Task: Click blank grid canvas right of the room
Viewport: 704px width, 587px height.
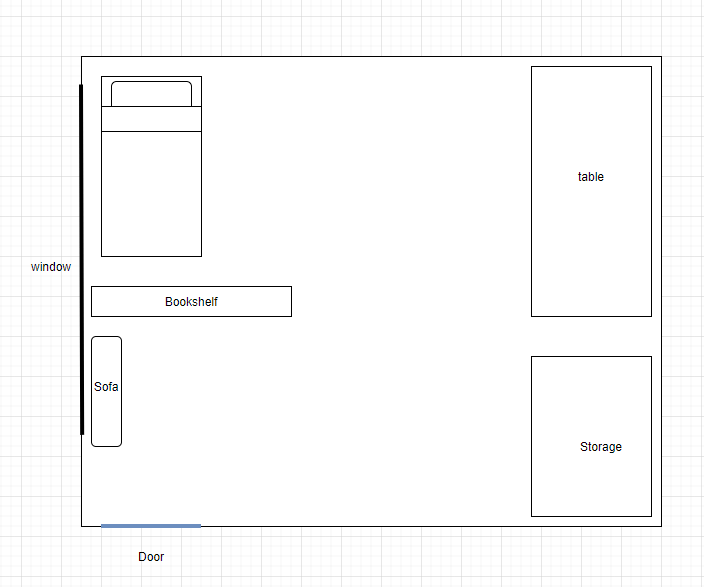Action: tap(683, 300)
